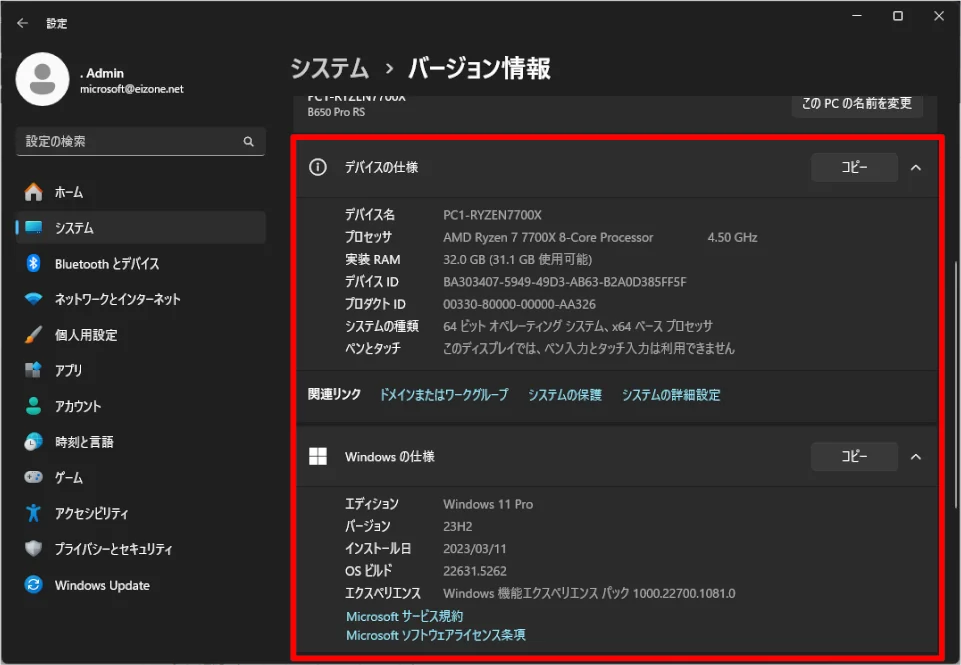Click the microsoft@eizone.net account email
The width and height of the screenshot is (961, 665).
(132, 89)
